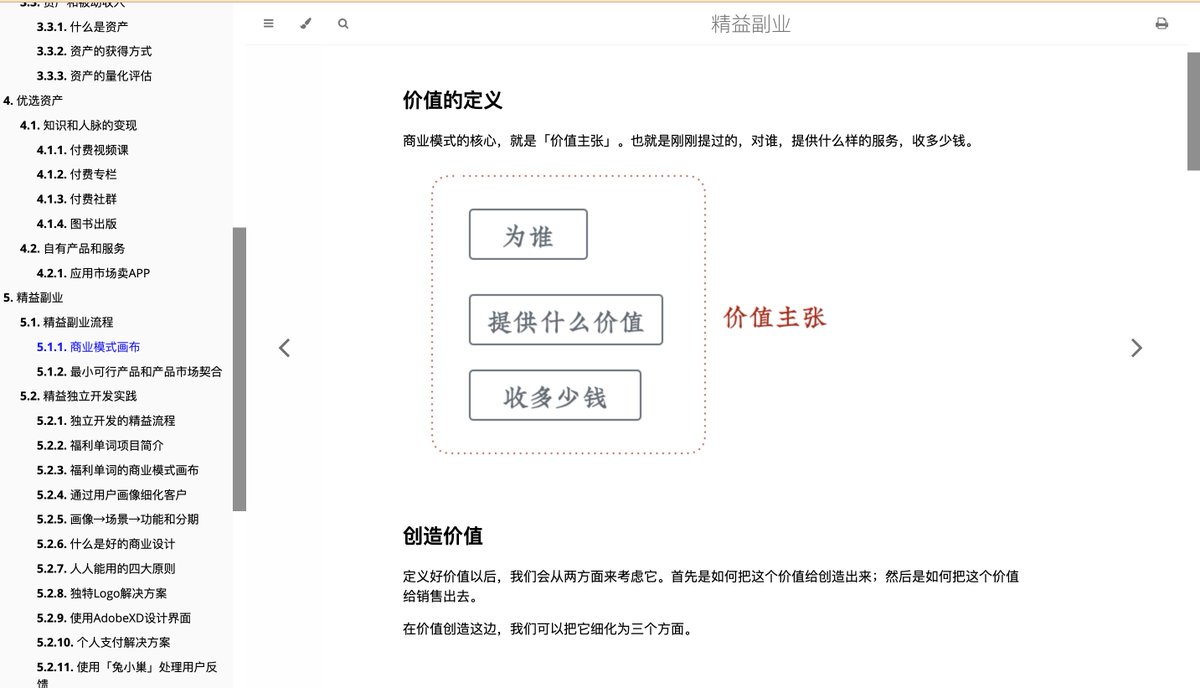Go to next chapter arrow
This screenshot has width=1200, height=688.
click(1136, 348)
